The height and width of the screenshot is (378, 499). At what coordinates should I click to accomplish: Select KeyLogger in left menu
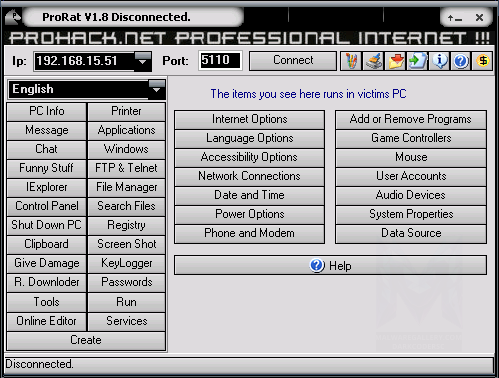coord(127,263)
